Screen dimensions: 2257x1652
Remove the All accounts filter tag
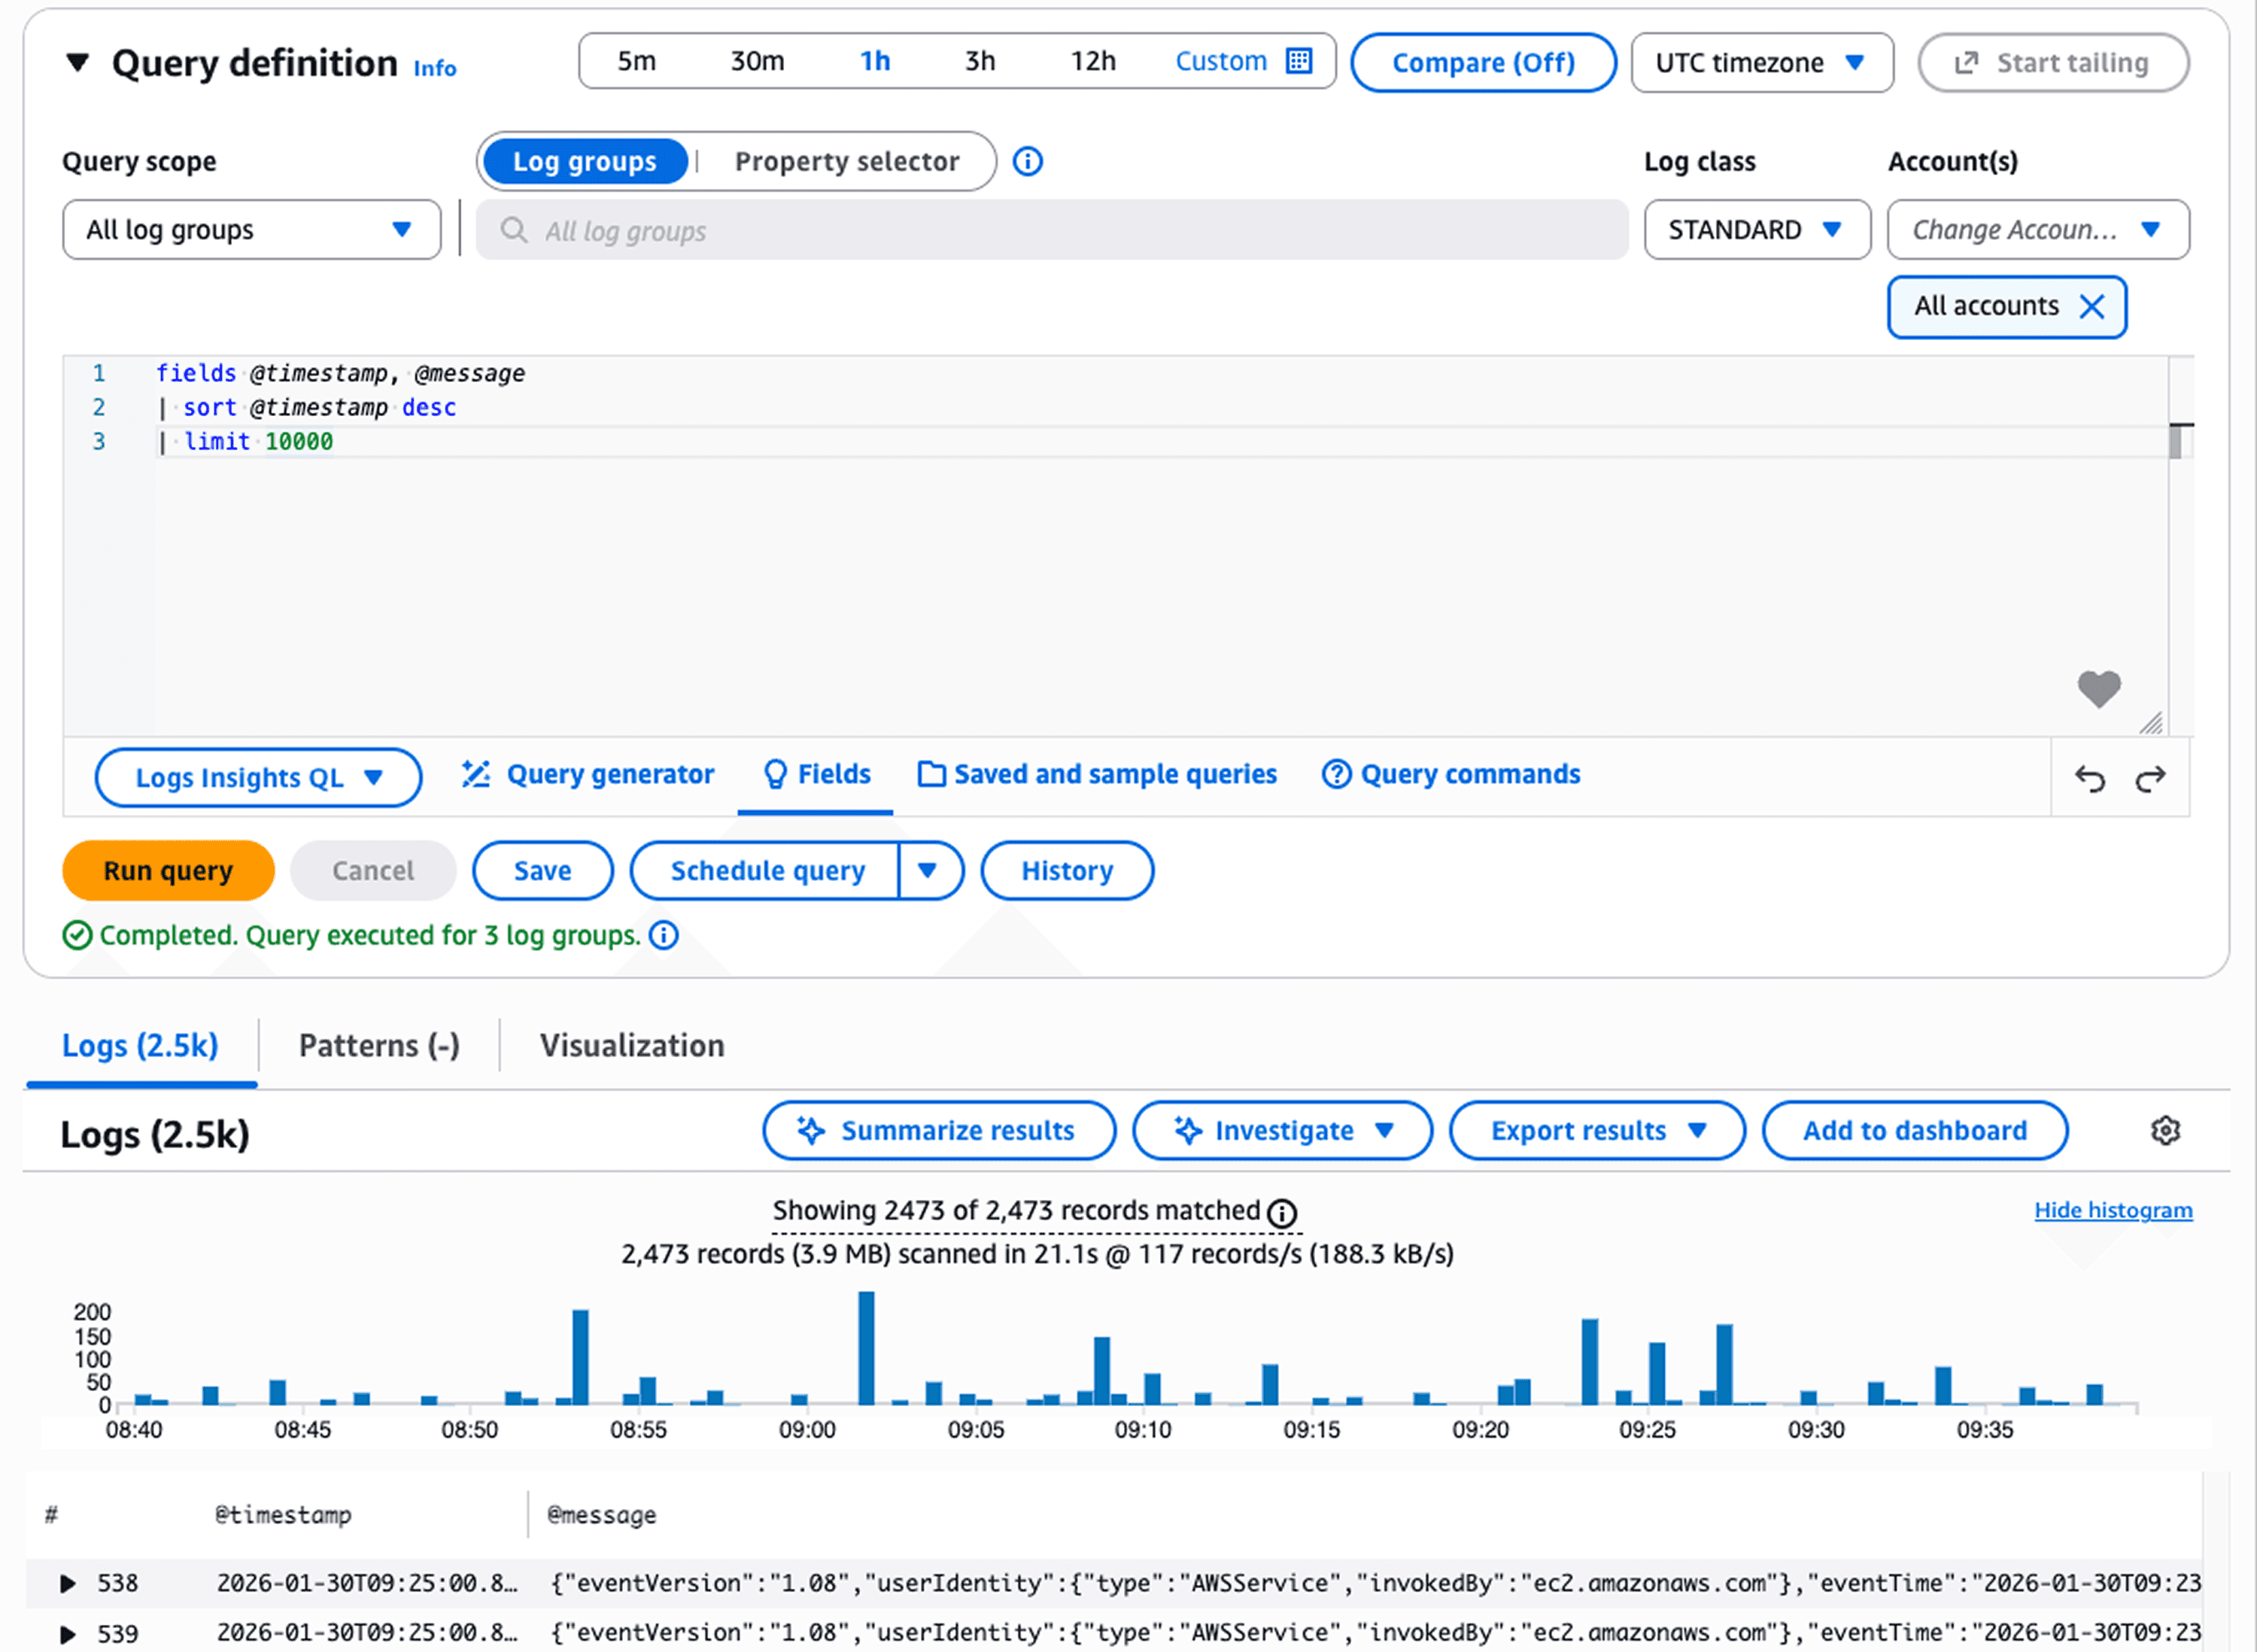(2091, 307)
